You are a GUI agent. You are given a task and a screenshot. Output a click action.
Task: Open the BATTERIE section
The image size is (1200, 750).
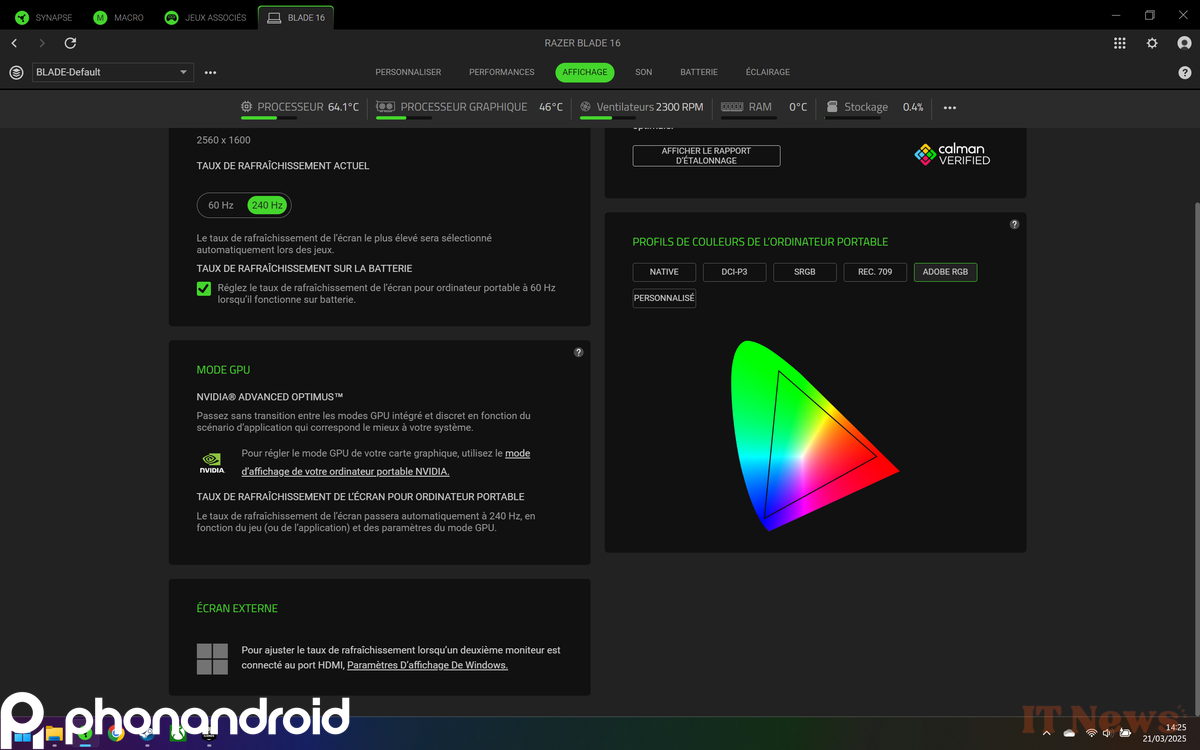pos(699,72)
